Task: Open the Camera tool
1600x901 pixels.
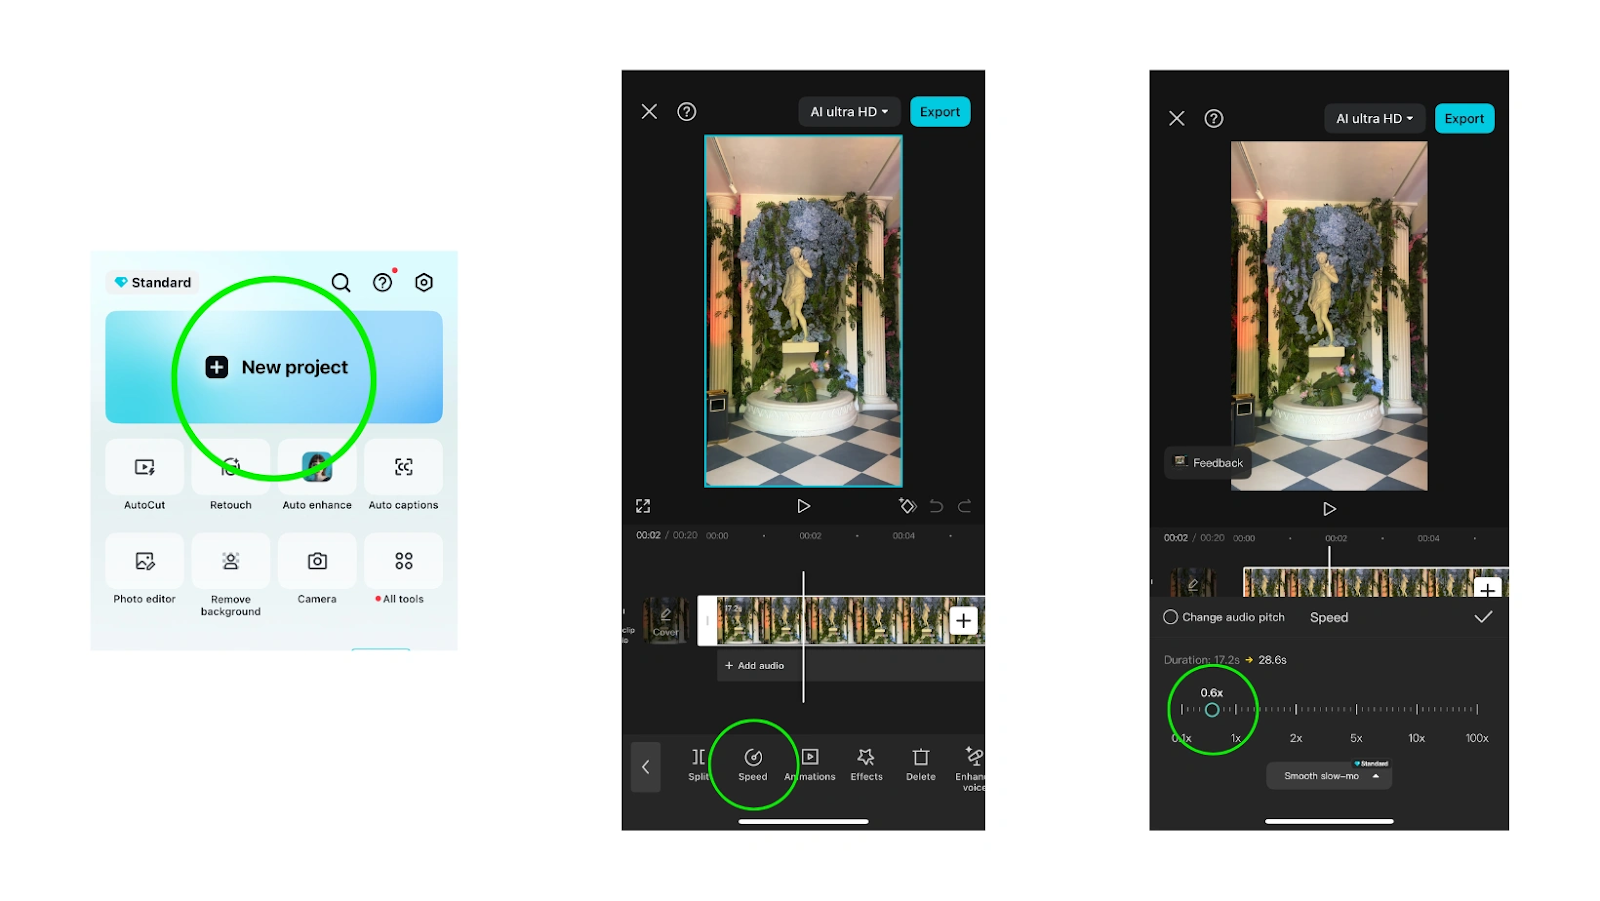Action: coord(317,571)
